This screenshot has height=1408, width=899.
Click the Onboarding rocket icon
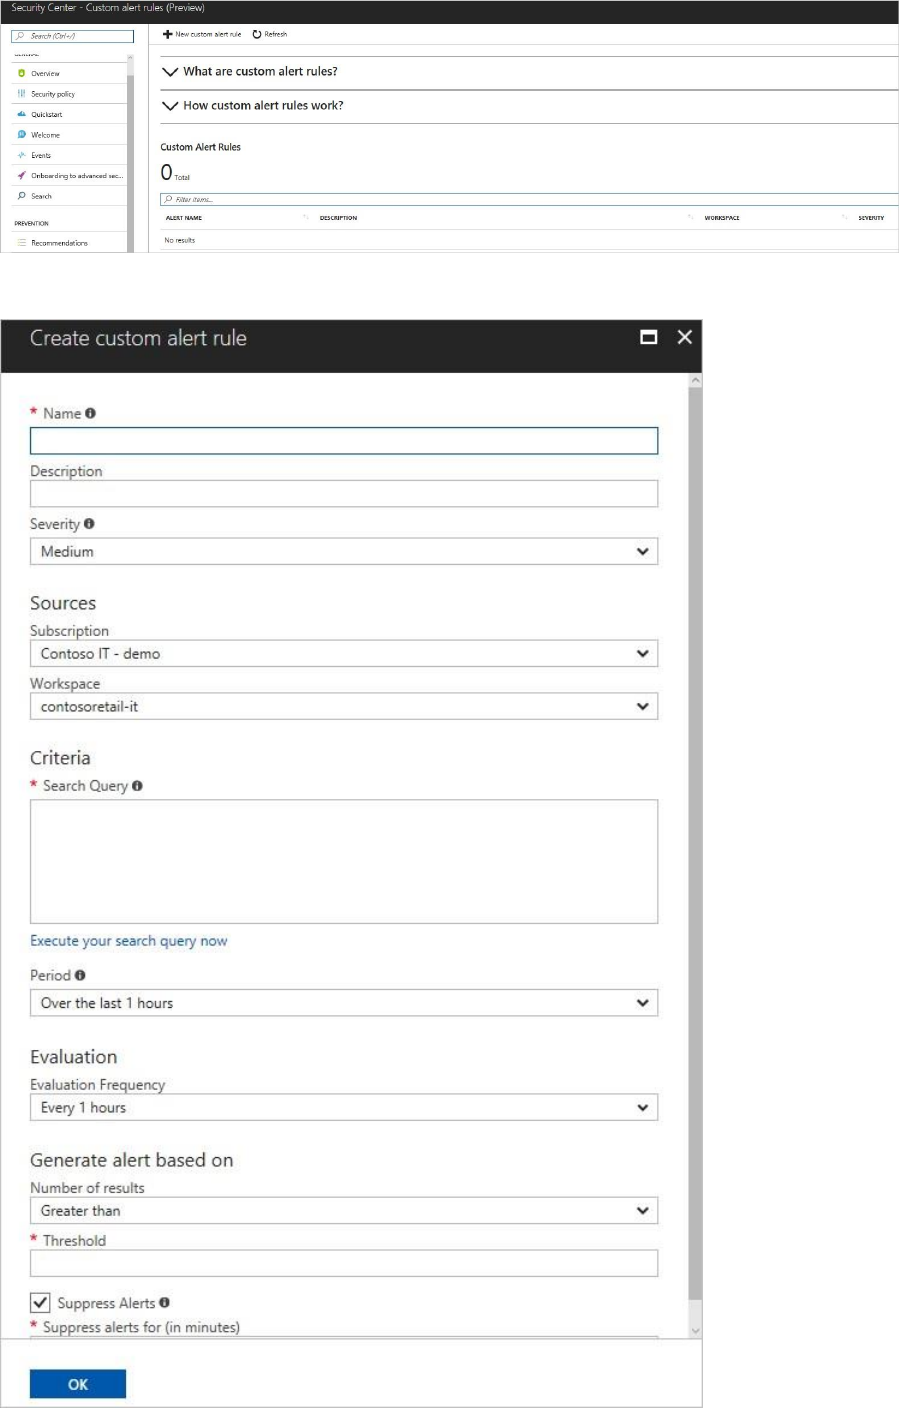click(22, 176)
